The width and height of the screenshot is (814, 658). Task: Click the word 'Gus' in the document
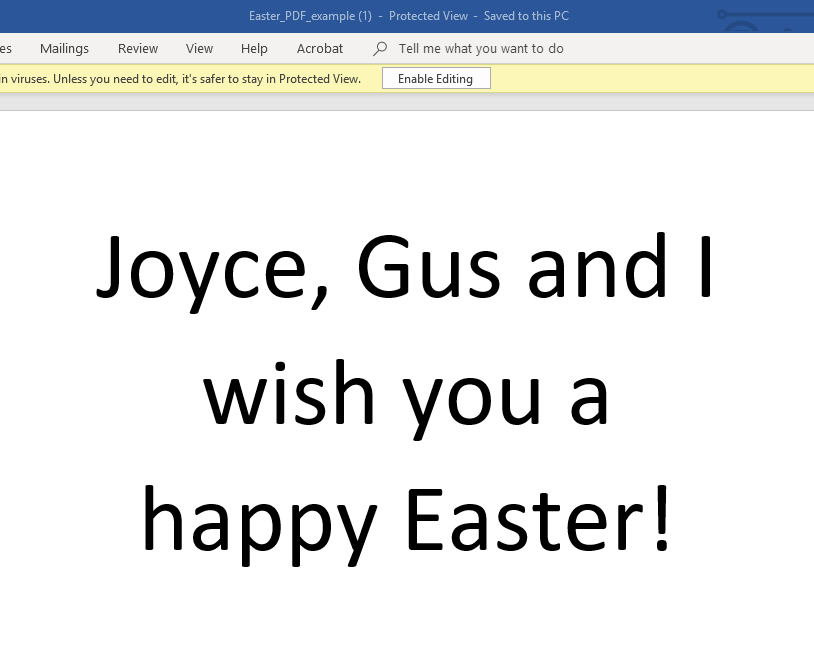click(429, 266)
